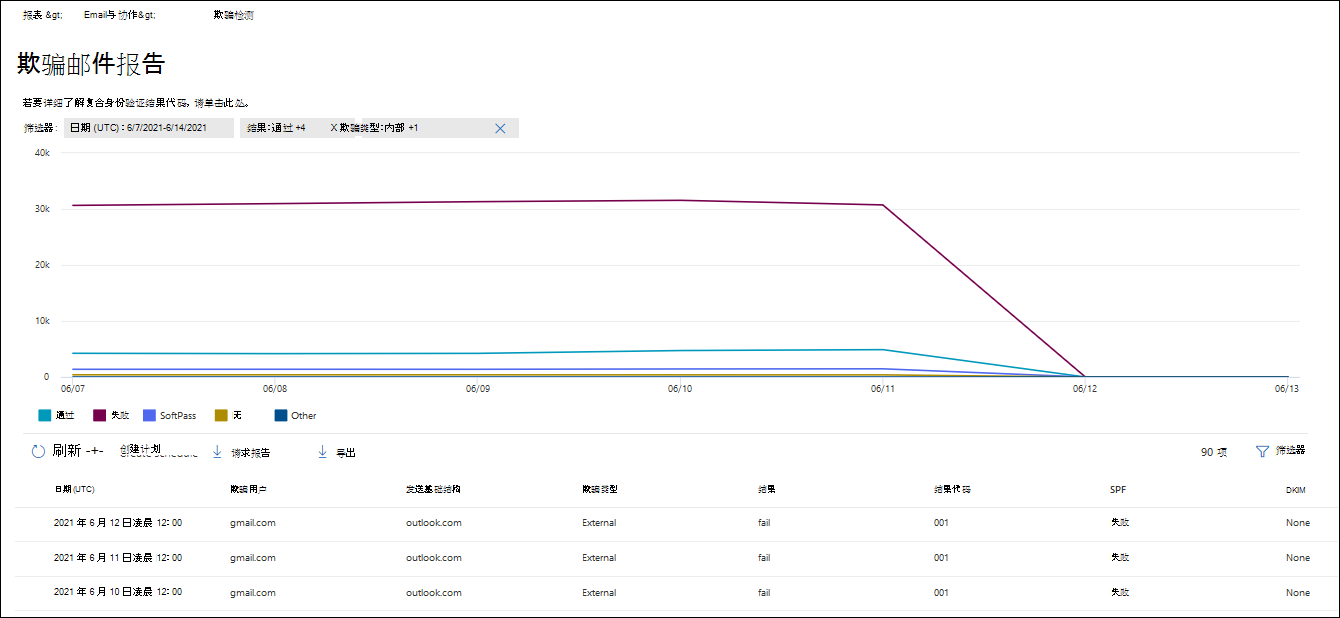Sort by SPF column header
Screen dimensions: 1340x618
[1118, 490]
